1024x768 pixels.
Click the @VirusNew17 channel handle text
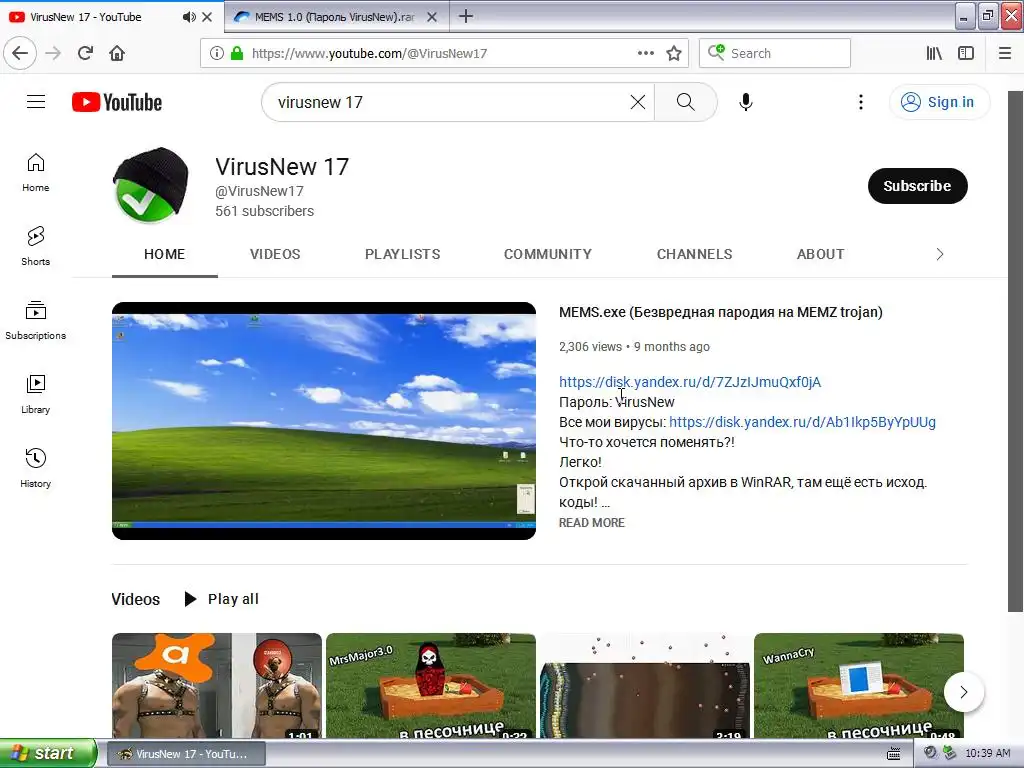click(259, 191)
